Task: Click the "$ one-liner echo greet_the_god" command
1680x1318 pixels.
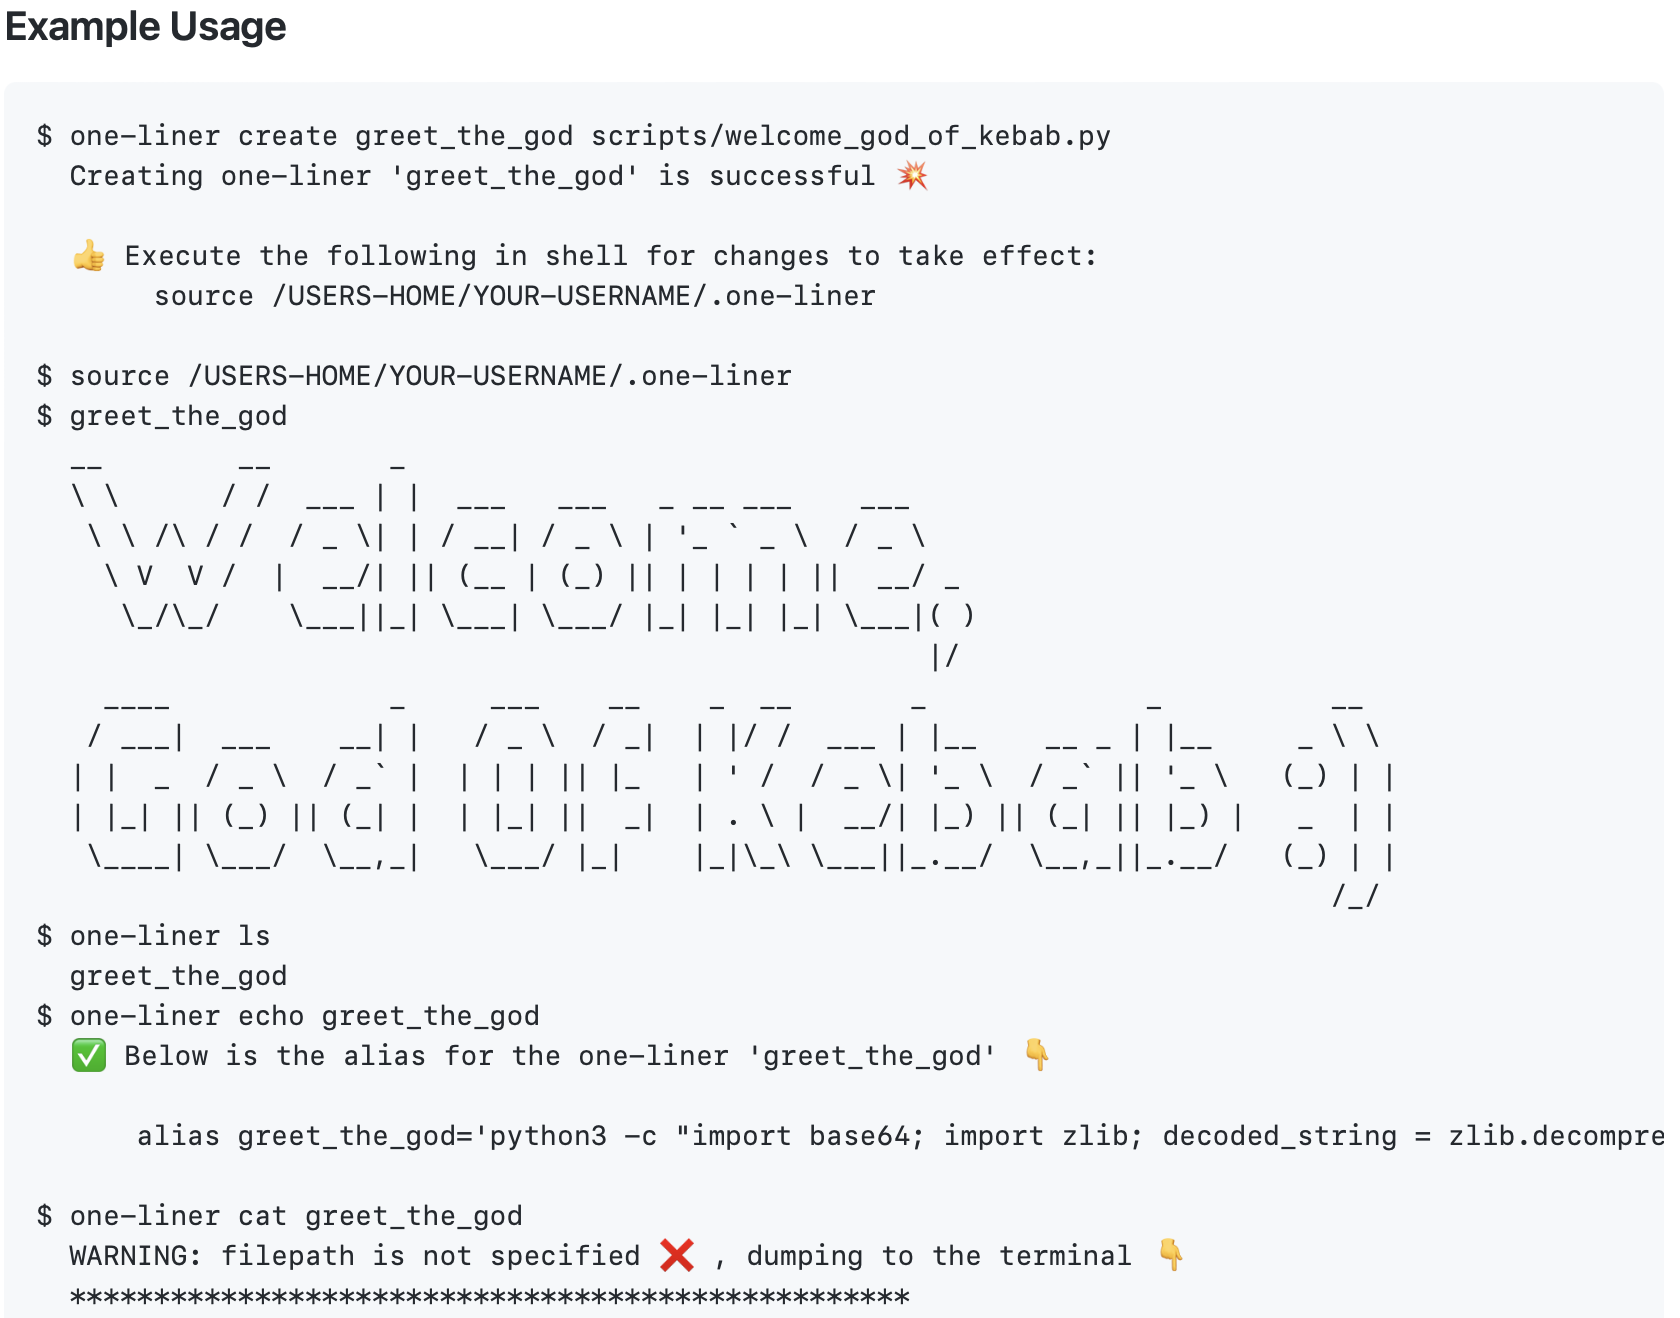Action: coord(304,1016)
